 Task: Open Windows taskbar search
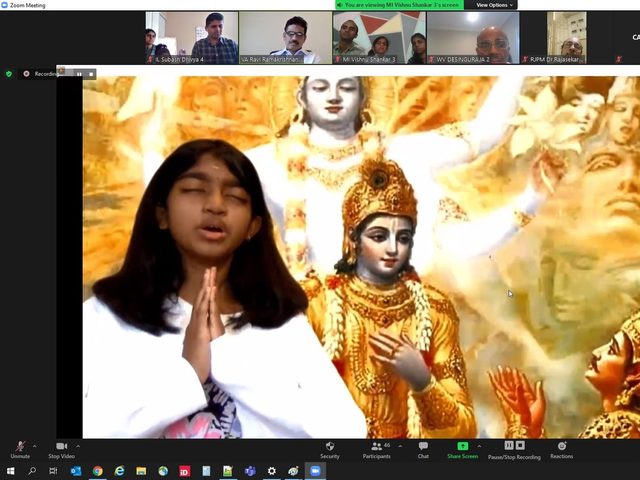point(32,471)
